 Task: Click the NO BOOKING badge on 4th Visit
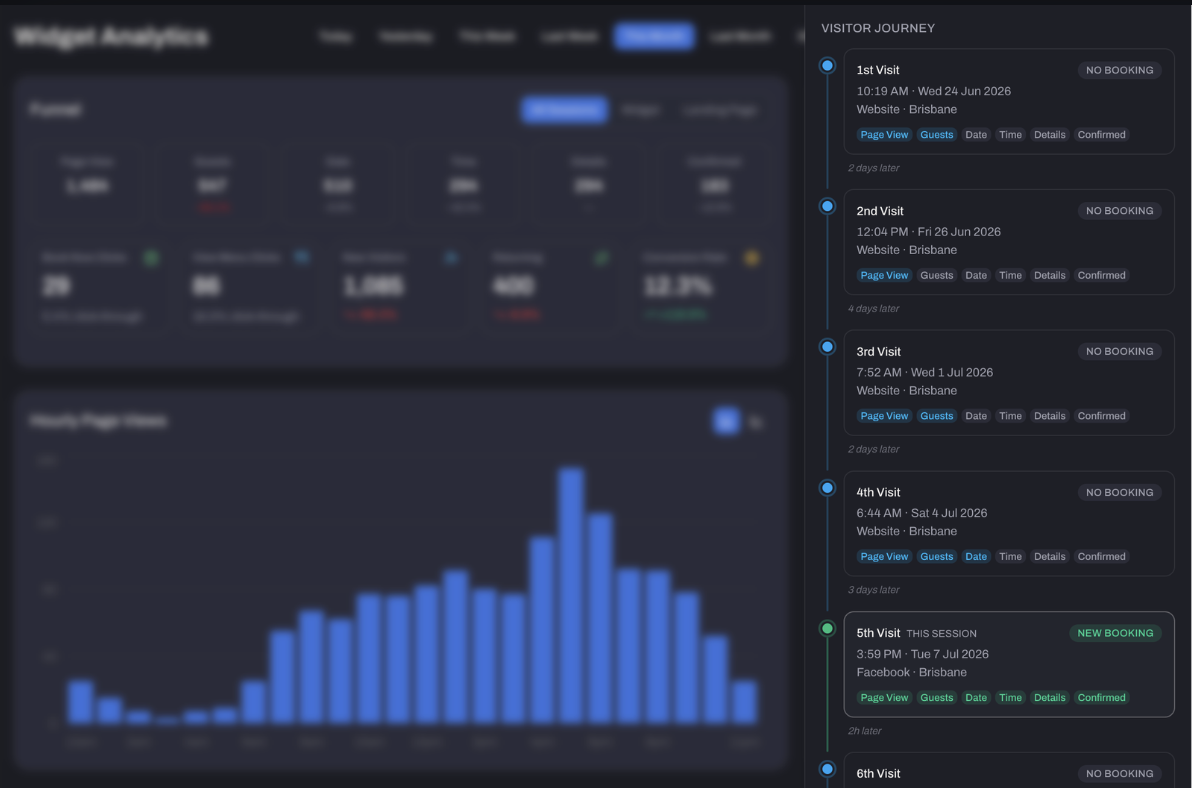tap(1119, 492)
